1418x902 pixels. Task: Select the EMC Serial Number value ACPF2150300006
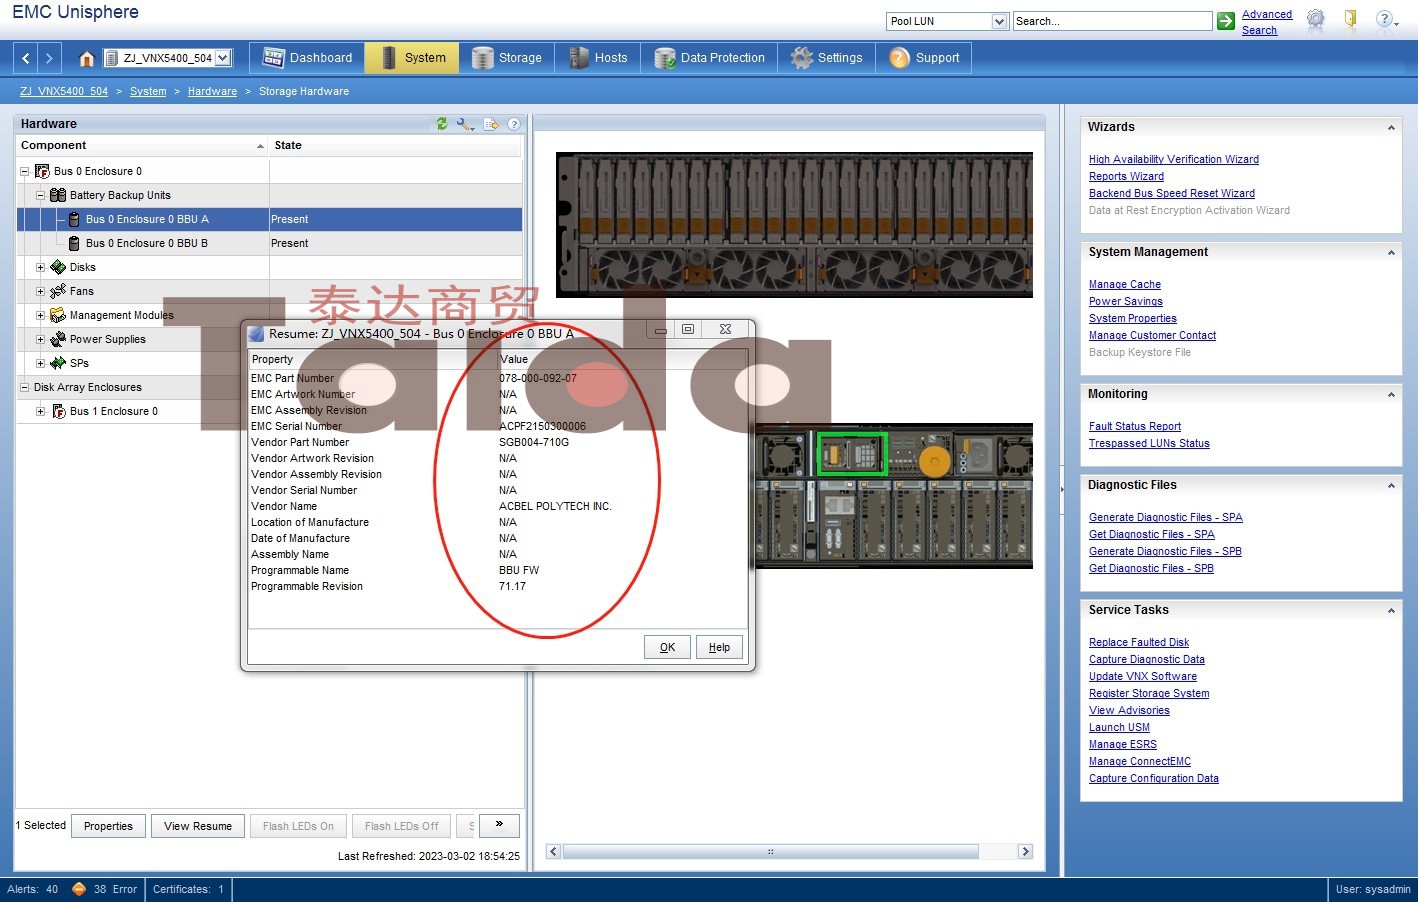(542, 426)
